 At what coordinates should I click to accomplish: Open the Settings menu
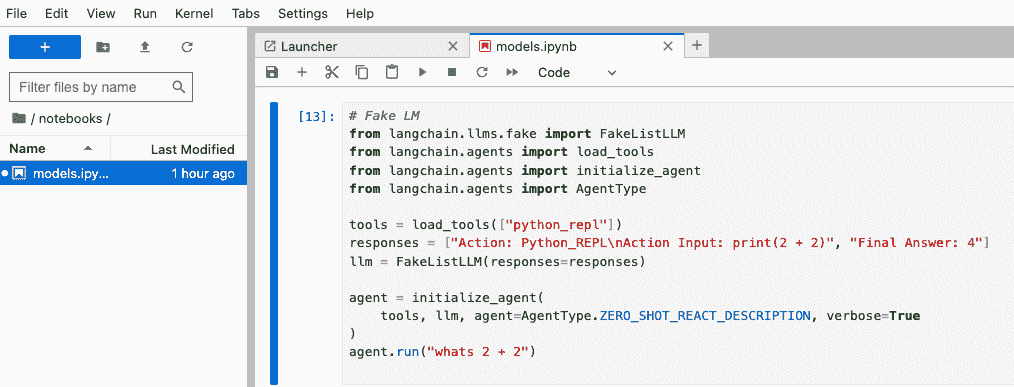pos(303,13)
